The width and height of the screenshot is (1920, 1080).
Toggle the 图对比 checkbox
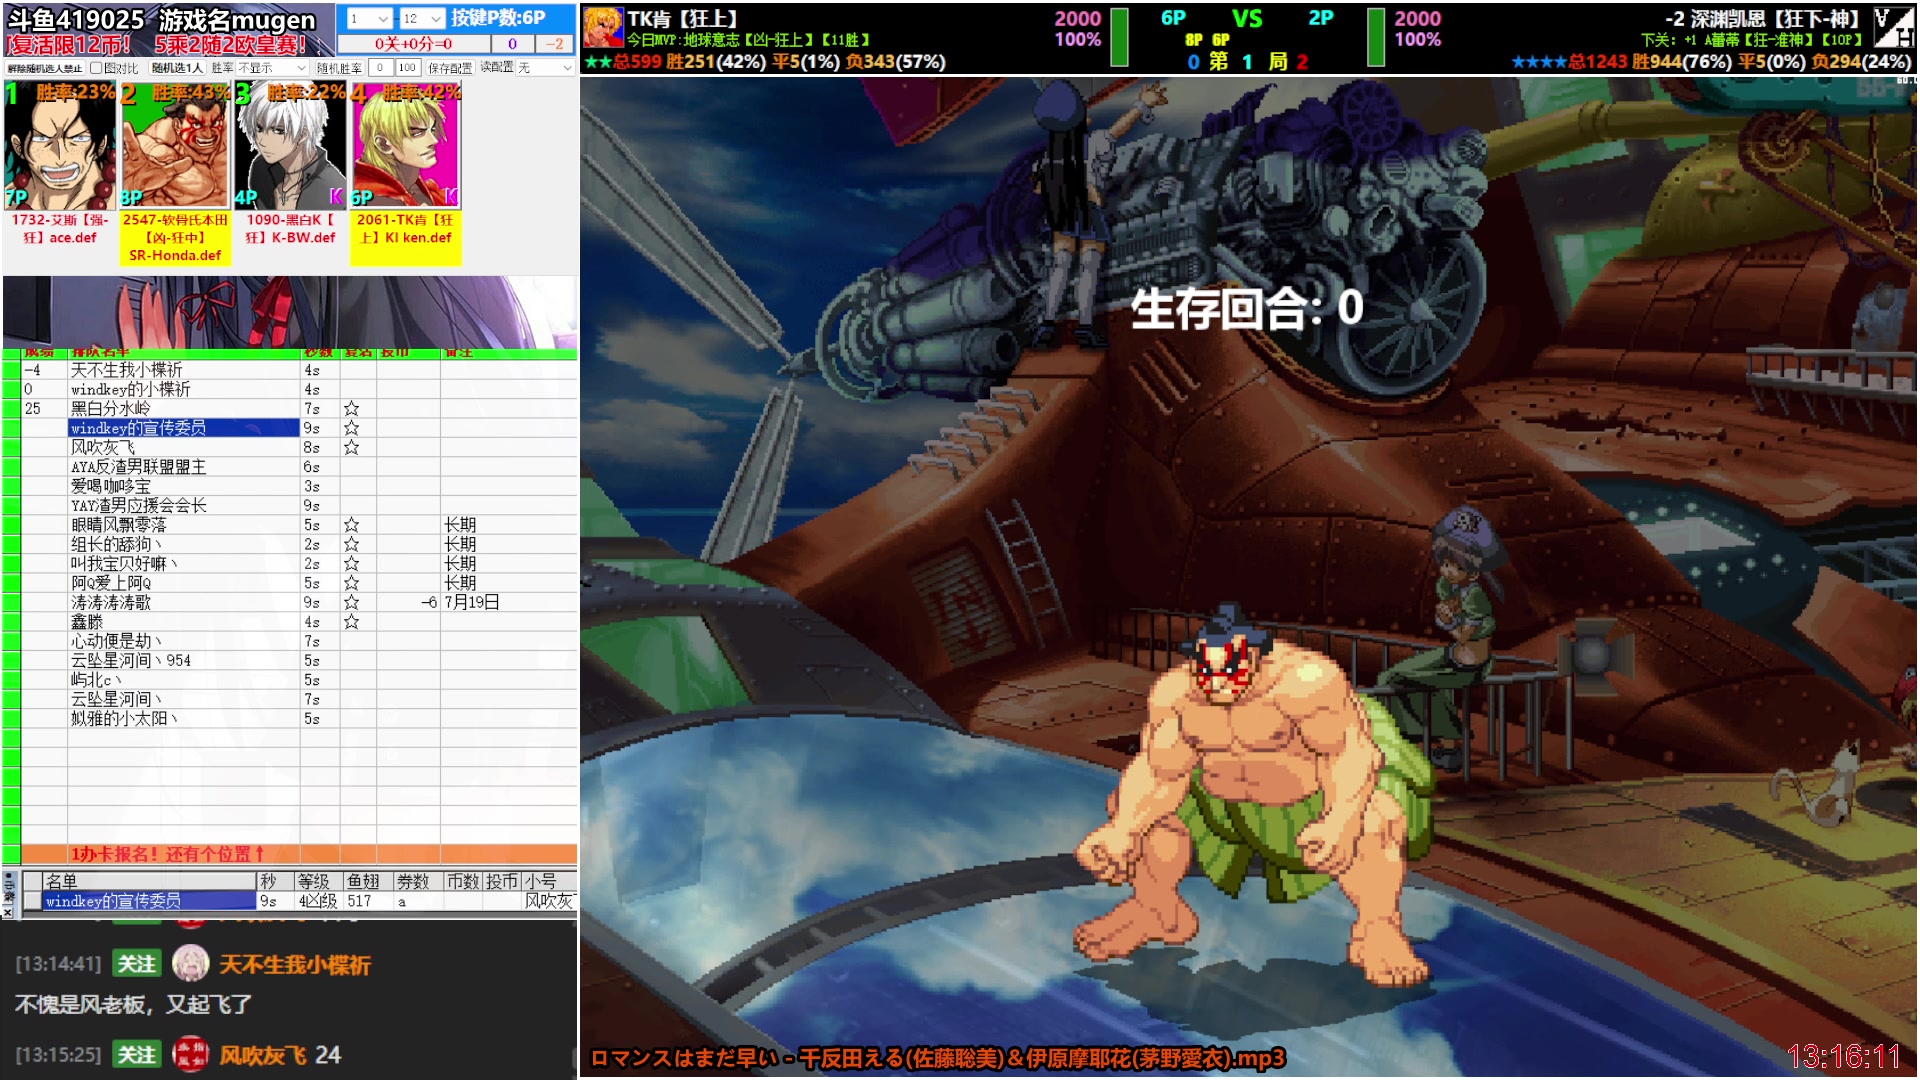pos(96,68)
